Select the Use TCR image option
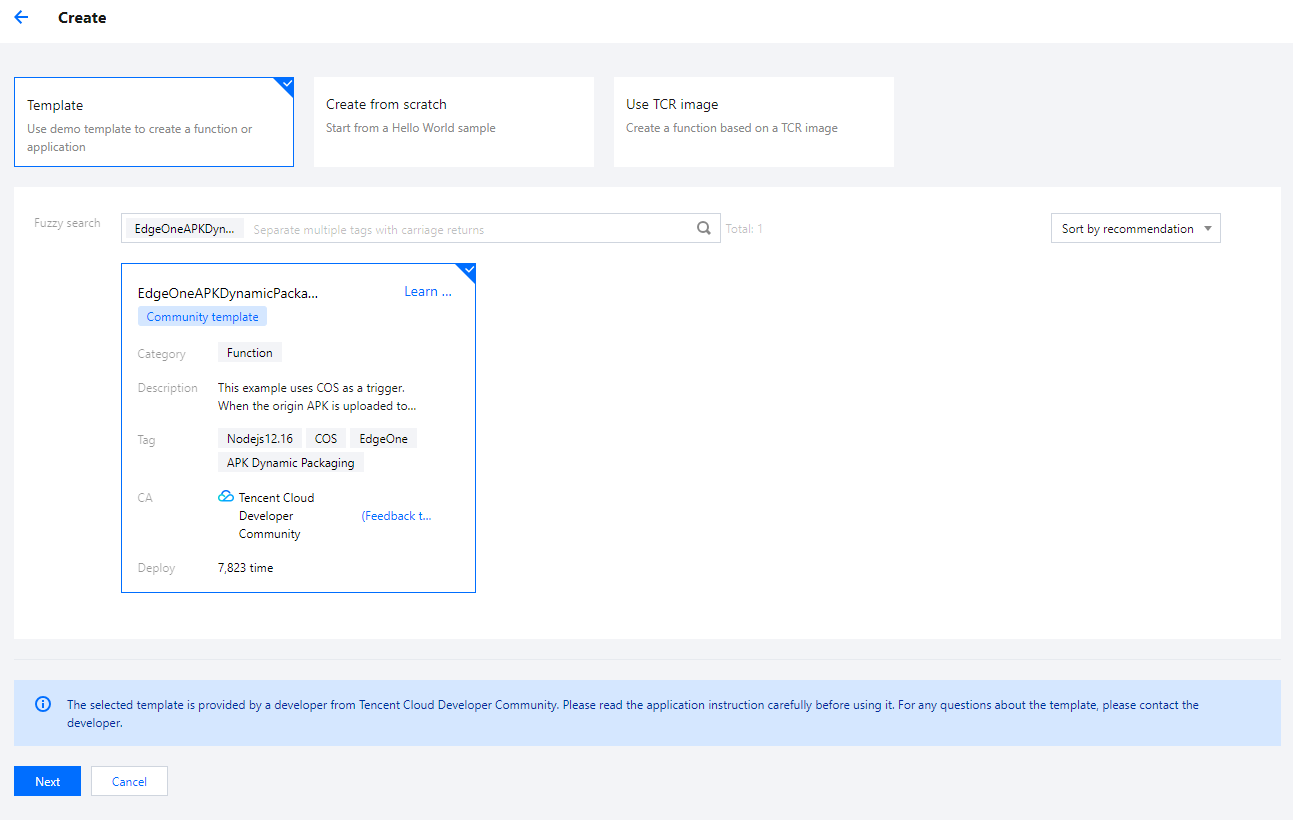This screenshot has width=1293, height=820. (754, 122)
